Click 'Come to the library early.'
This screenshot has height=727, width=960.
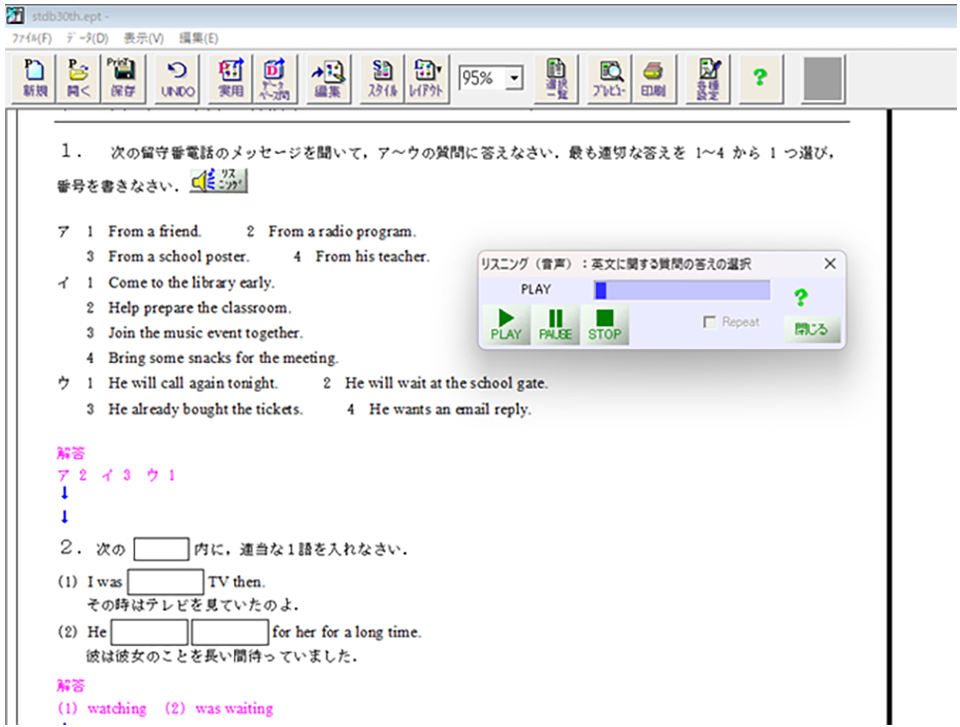tap(192, 282)
